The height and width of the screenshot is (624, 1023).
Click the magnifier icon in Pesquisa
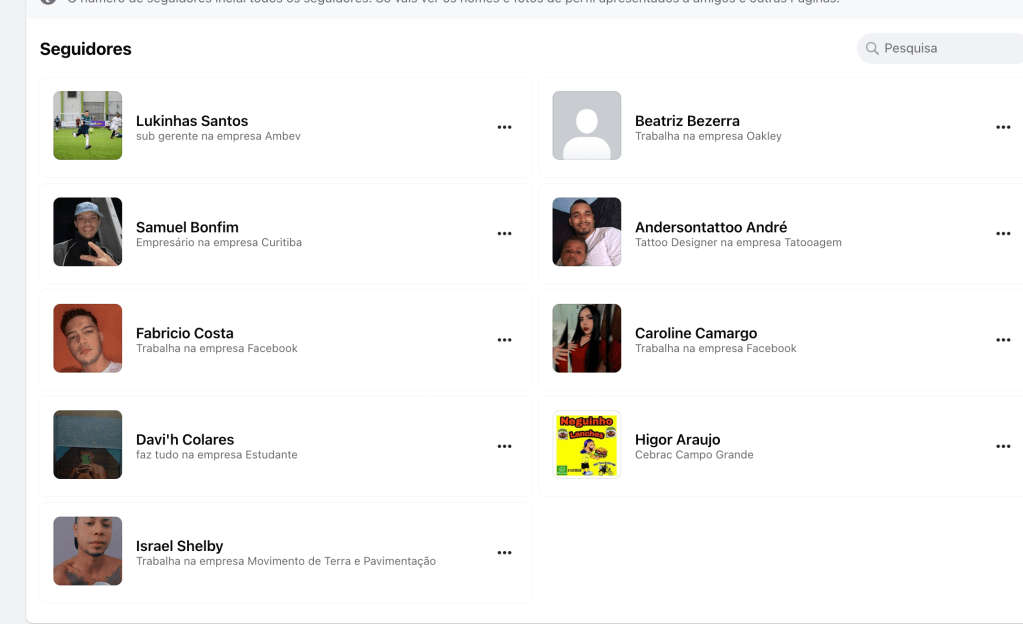tap(872, 48)
